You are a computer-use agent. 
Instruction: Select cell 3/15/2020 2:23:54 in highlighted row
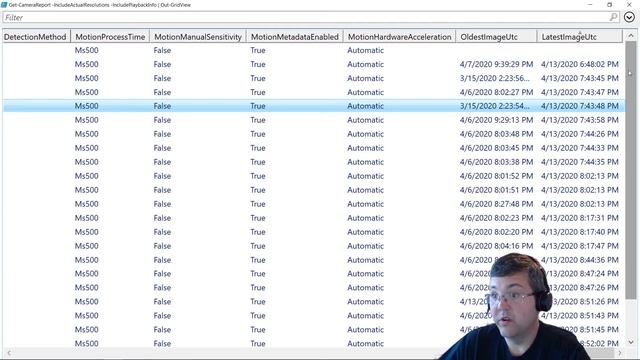[495, 106]
